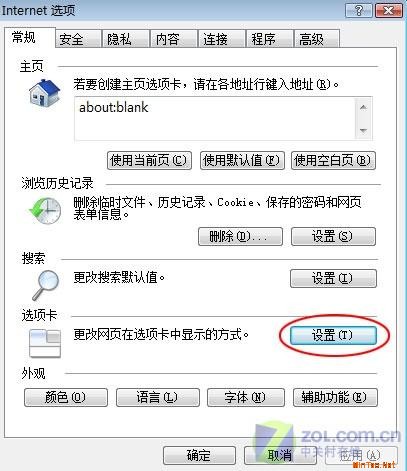This screenshot has height=471, width=407.
Task: Click 使用空白页(B) button
Action: click(333, 161)
